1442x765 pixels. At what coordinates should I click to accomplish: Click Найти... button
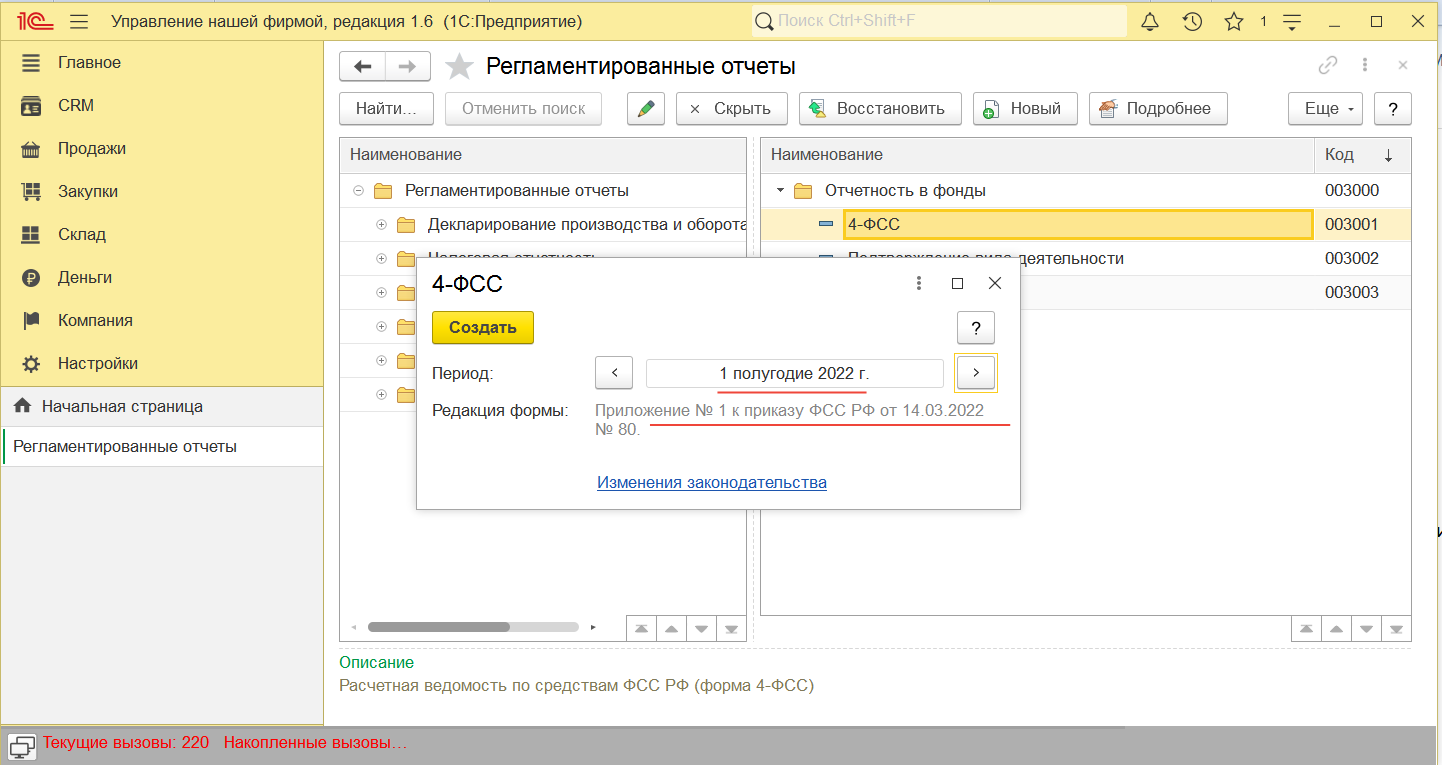386,109
